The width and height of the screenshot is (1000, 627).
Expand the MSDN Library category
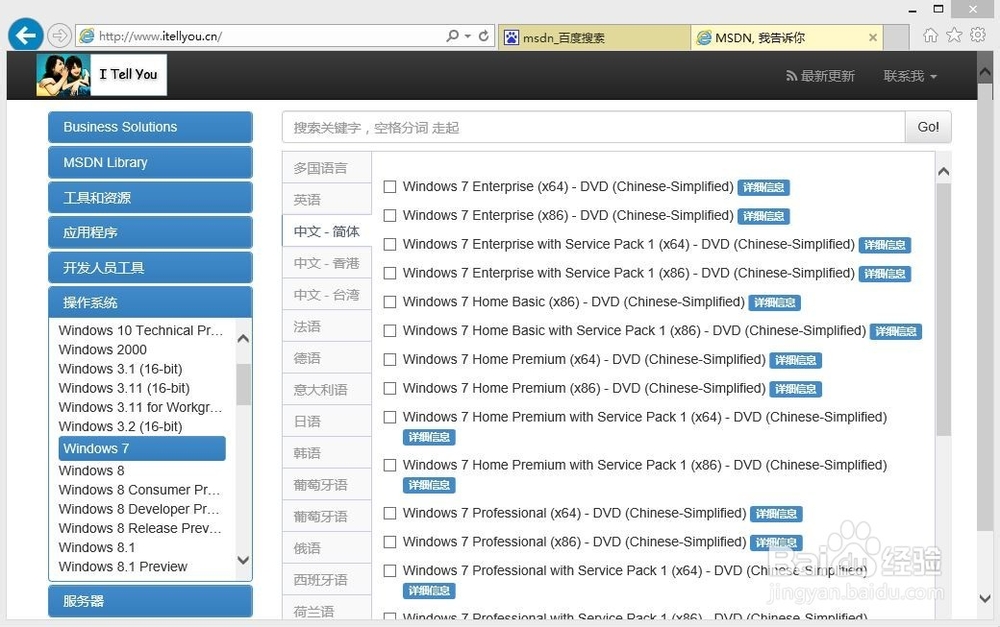pyautogui.click(x=151, y=162)
